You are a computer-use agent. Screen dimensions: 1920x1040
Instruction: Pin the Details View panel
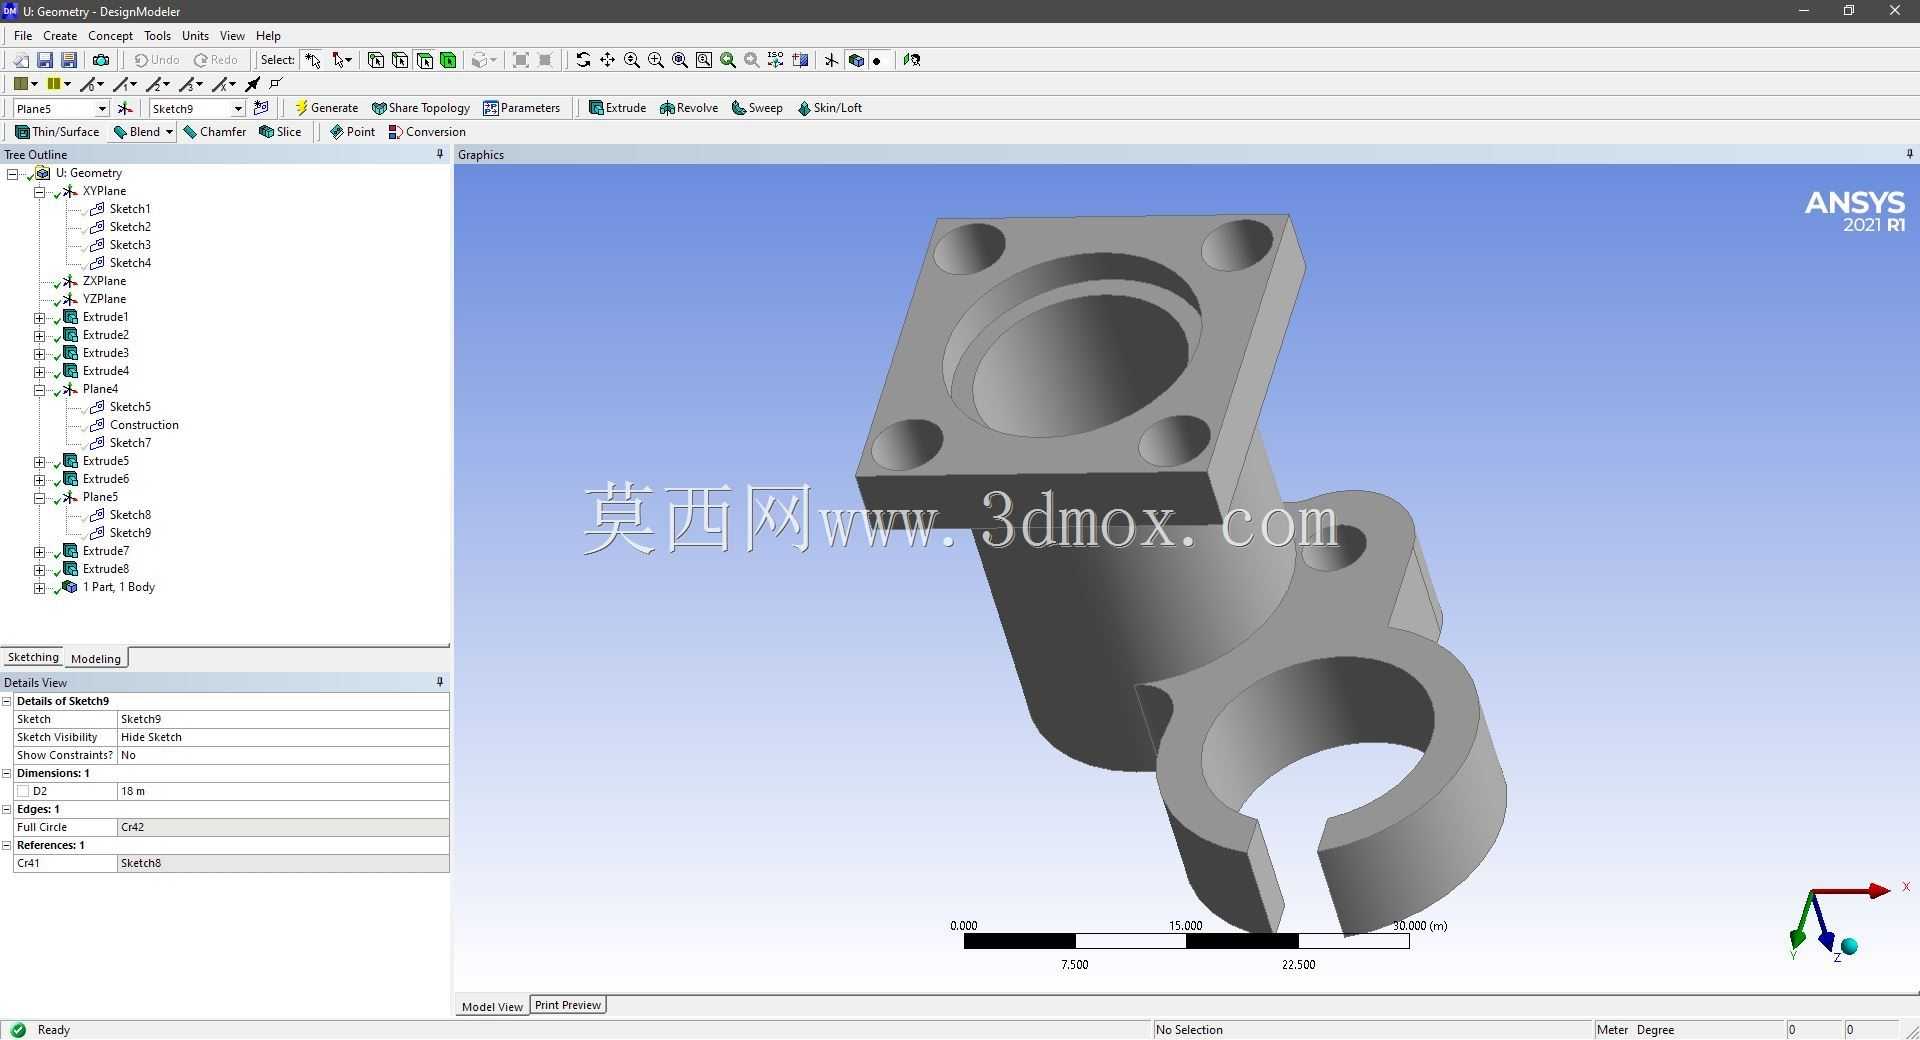(440, 682)
